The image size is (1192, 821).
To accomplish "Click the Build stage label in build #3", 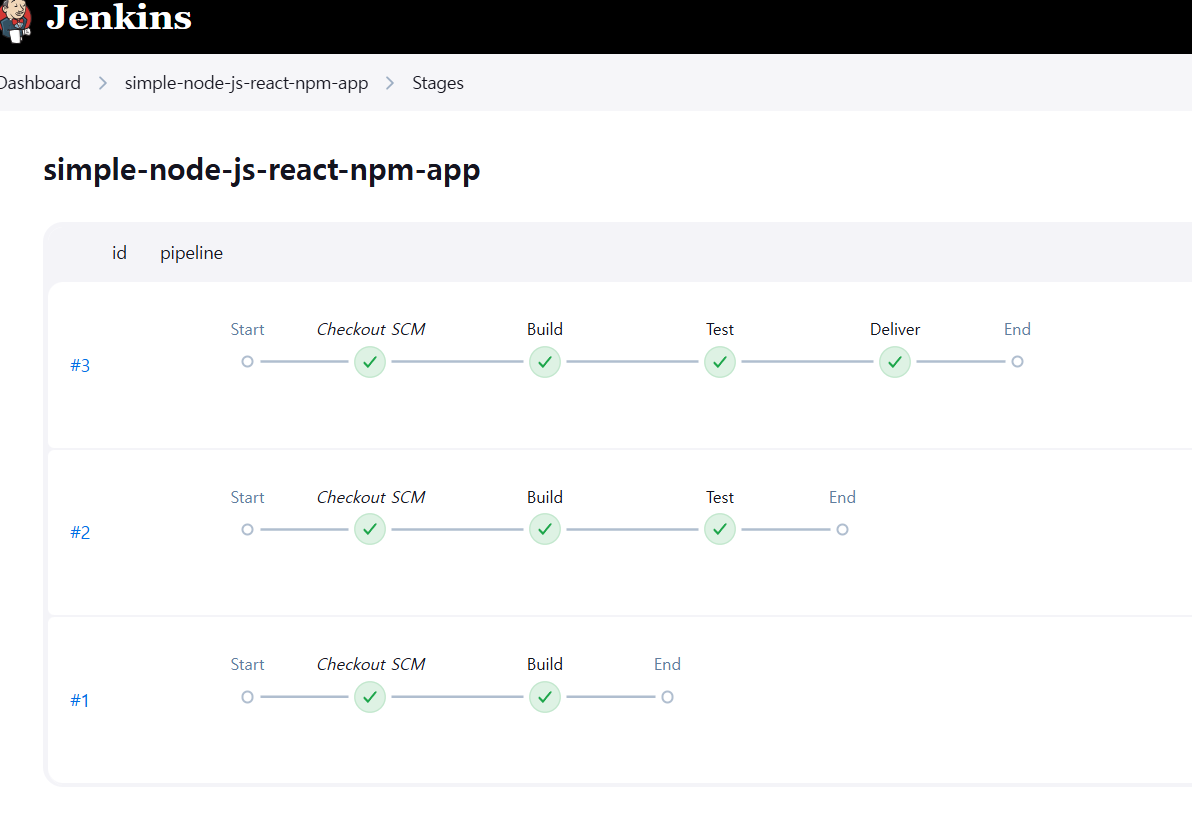I will 545,329.
